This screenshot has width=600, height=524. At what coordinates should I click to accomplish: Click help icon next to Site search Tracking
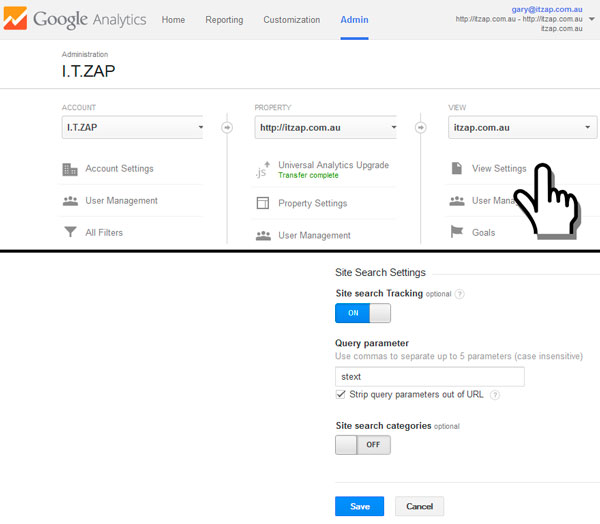460,294
